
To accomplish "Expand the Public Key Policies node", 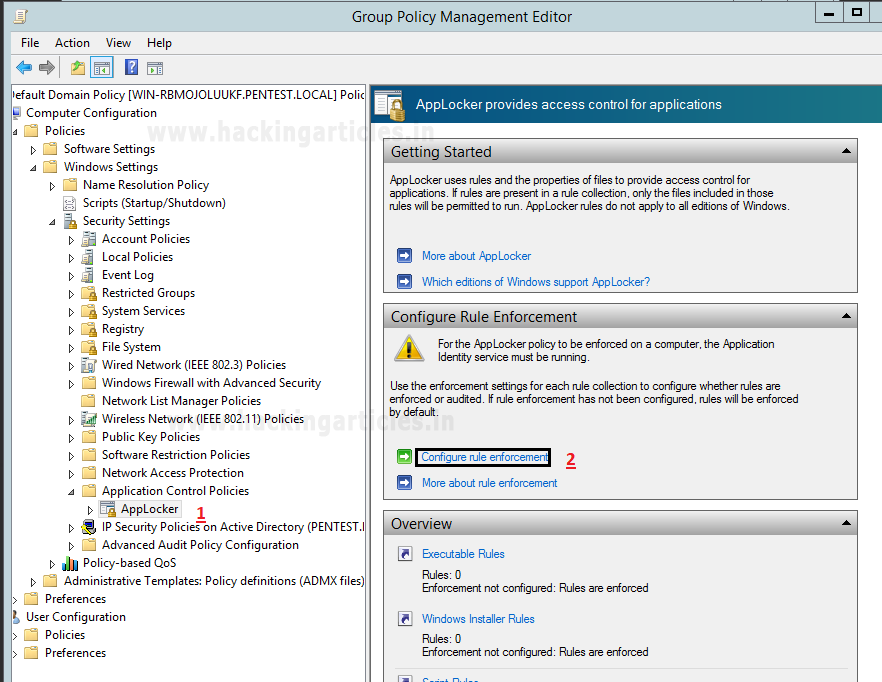I will point(71,438).
